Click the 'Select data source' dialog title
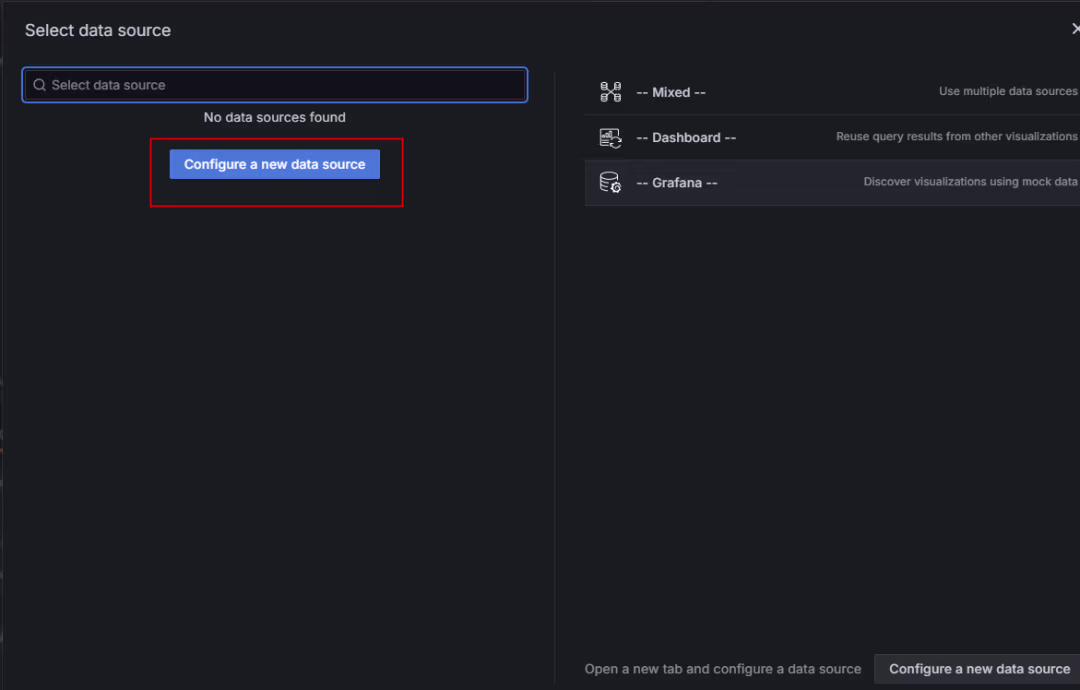The width and height of the screenshot is (1080, 690). (x=98, y=30)
